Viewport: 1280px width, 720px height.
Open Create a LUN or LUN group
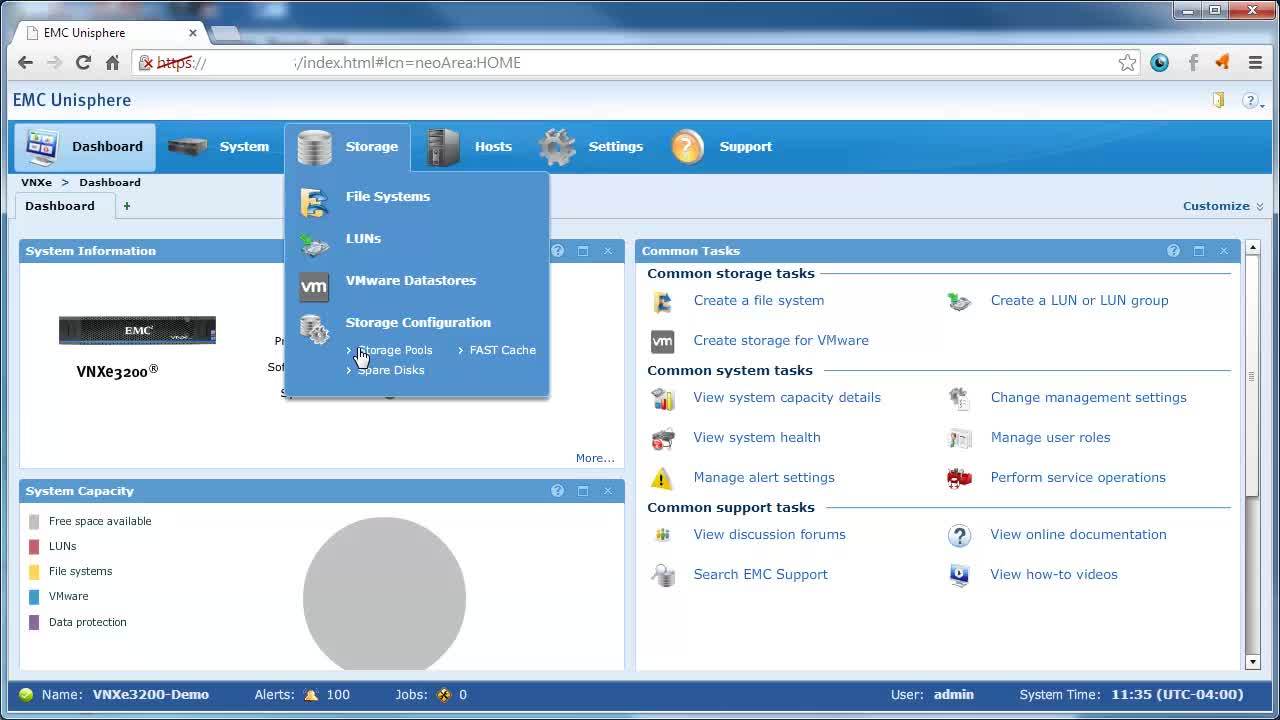coord(1079,300)
